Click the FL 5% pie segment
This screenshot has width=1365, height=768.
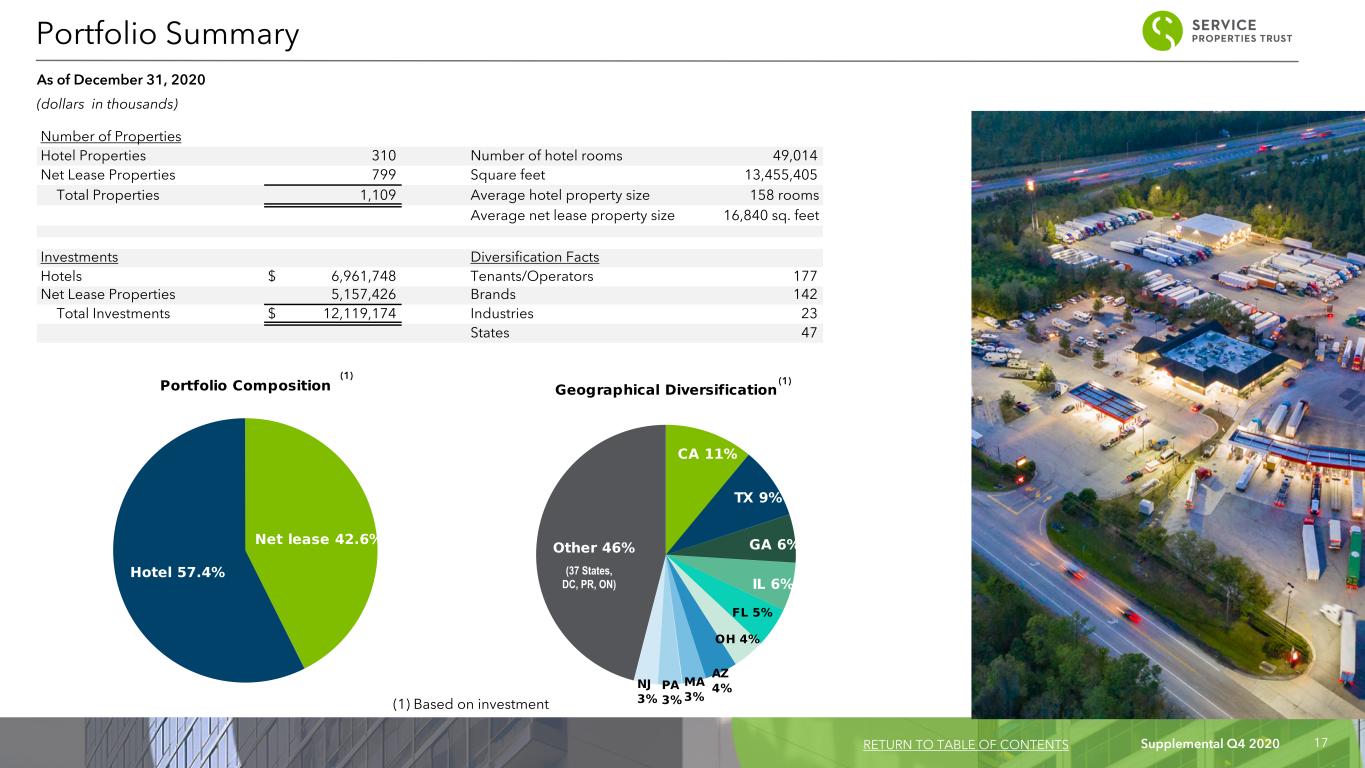750,612
